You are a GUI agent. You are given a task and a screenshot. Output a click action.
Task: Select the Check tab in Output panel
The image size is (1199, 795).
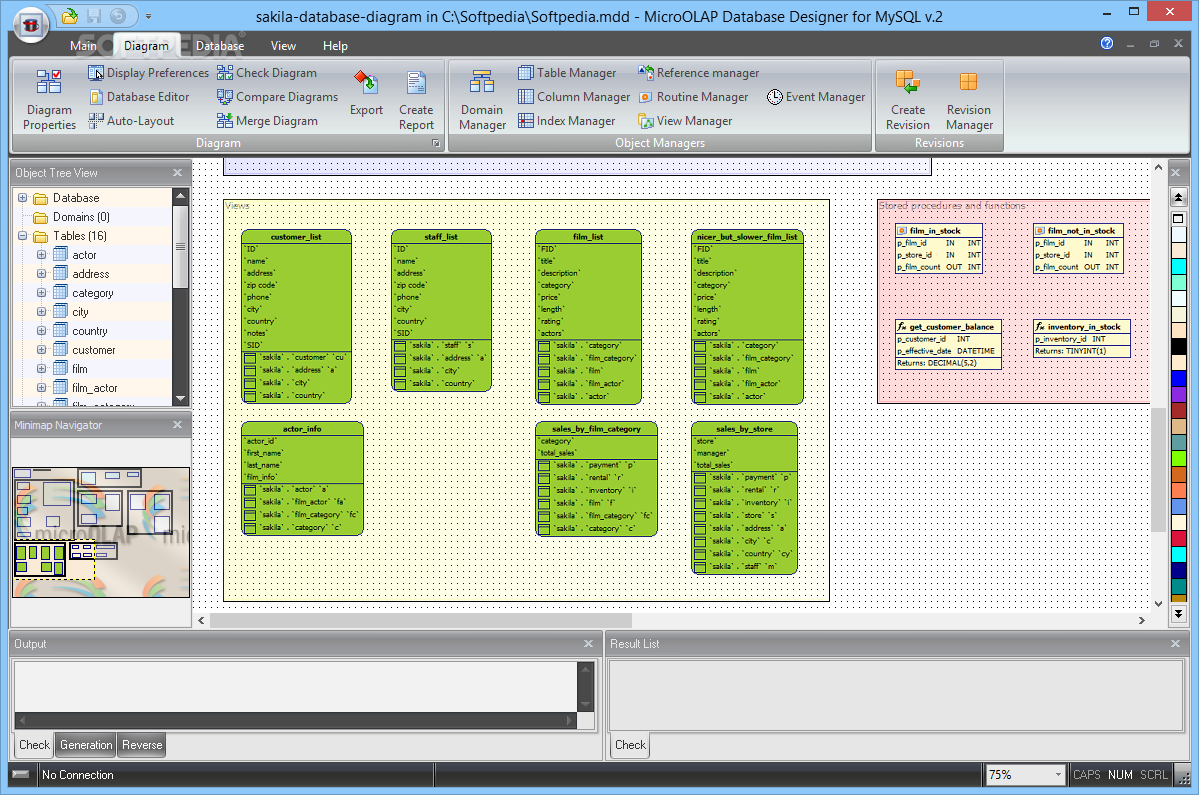(x=34, y=745)
